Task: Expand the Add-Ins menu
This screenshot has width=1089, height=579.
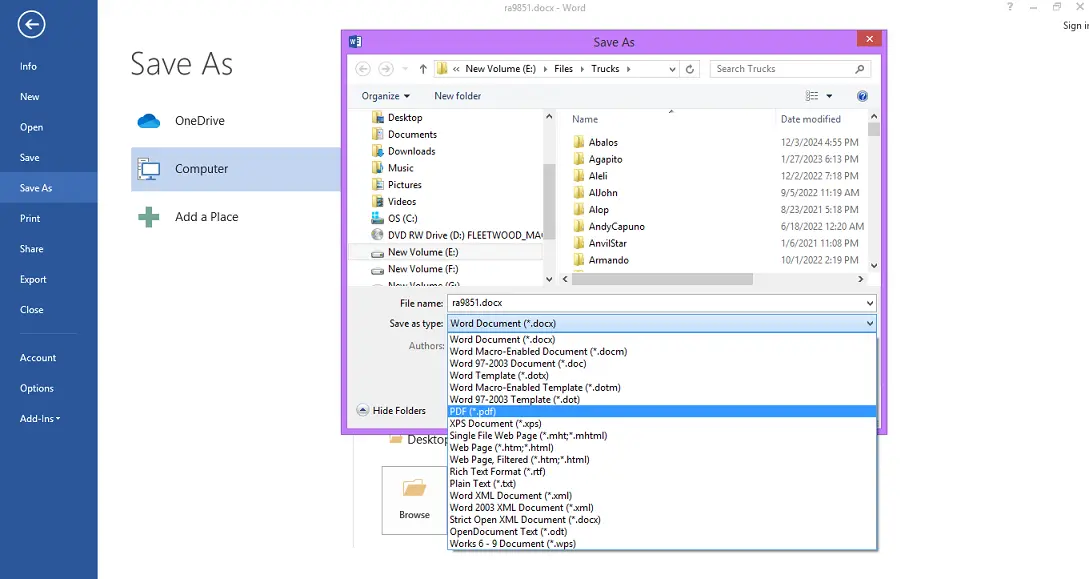Action: pyautogui.click(x=40, y=419)
